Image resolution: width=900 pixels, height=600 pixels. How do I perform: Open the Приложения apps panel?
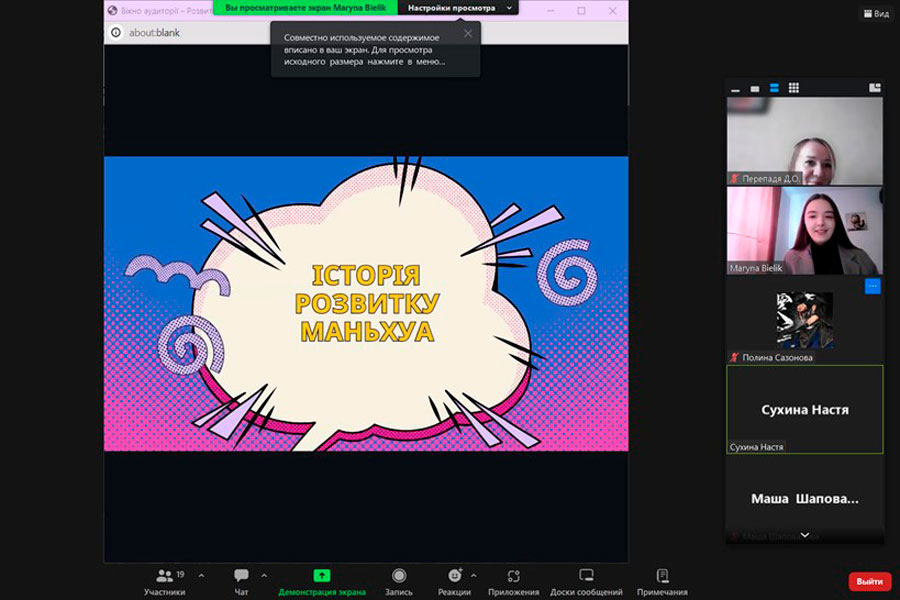coord(513,581)
